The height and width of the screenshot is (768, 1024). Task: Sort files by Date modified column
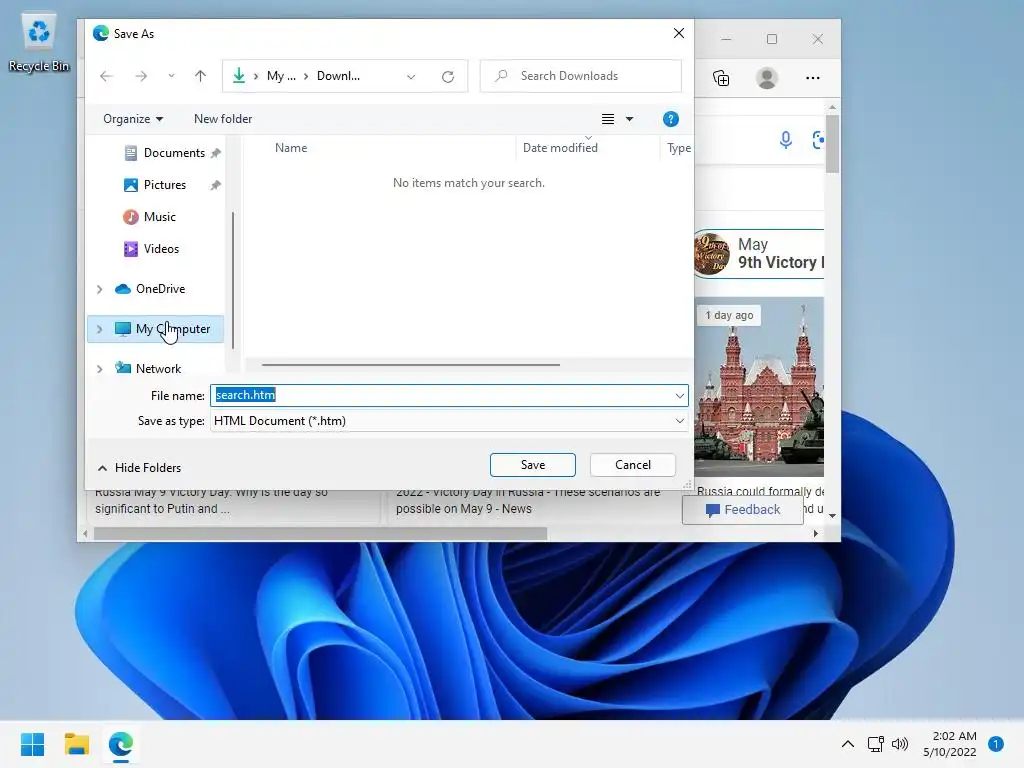click(x=560, y=148)
